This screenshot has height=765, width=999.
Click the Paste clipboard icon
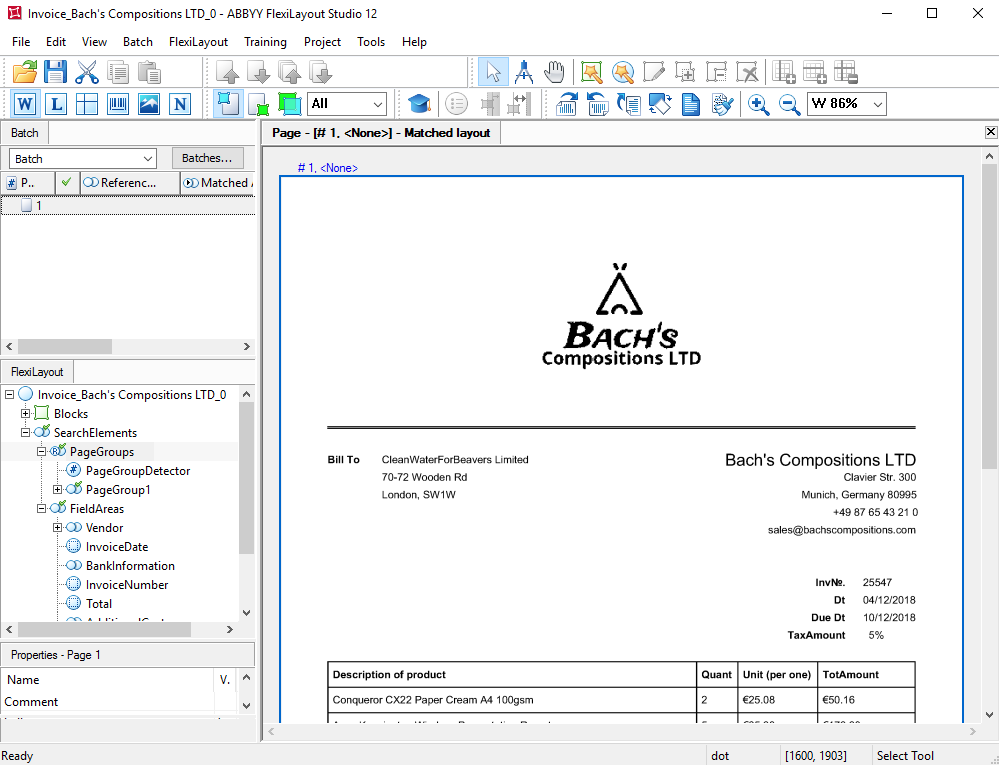tap(149, 73)
